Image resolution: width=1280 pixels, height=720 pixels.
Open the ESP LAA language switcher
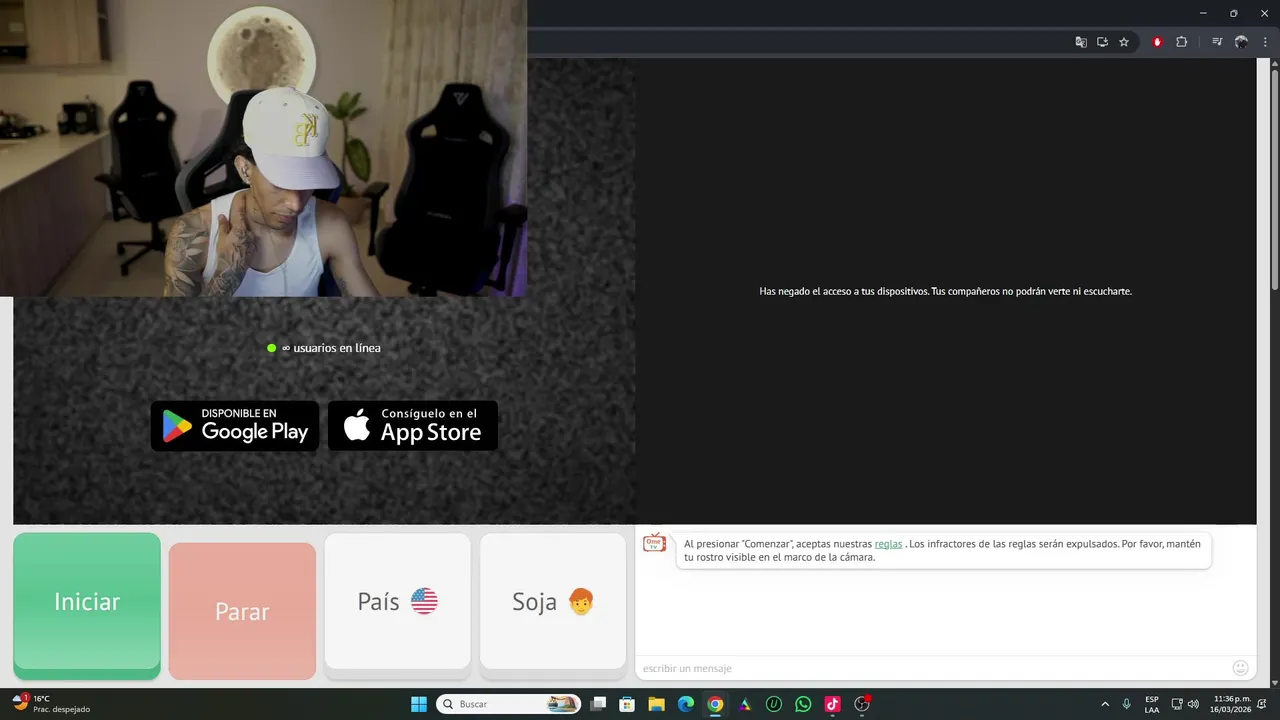click(1152, 704)
